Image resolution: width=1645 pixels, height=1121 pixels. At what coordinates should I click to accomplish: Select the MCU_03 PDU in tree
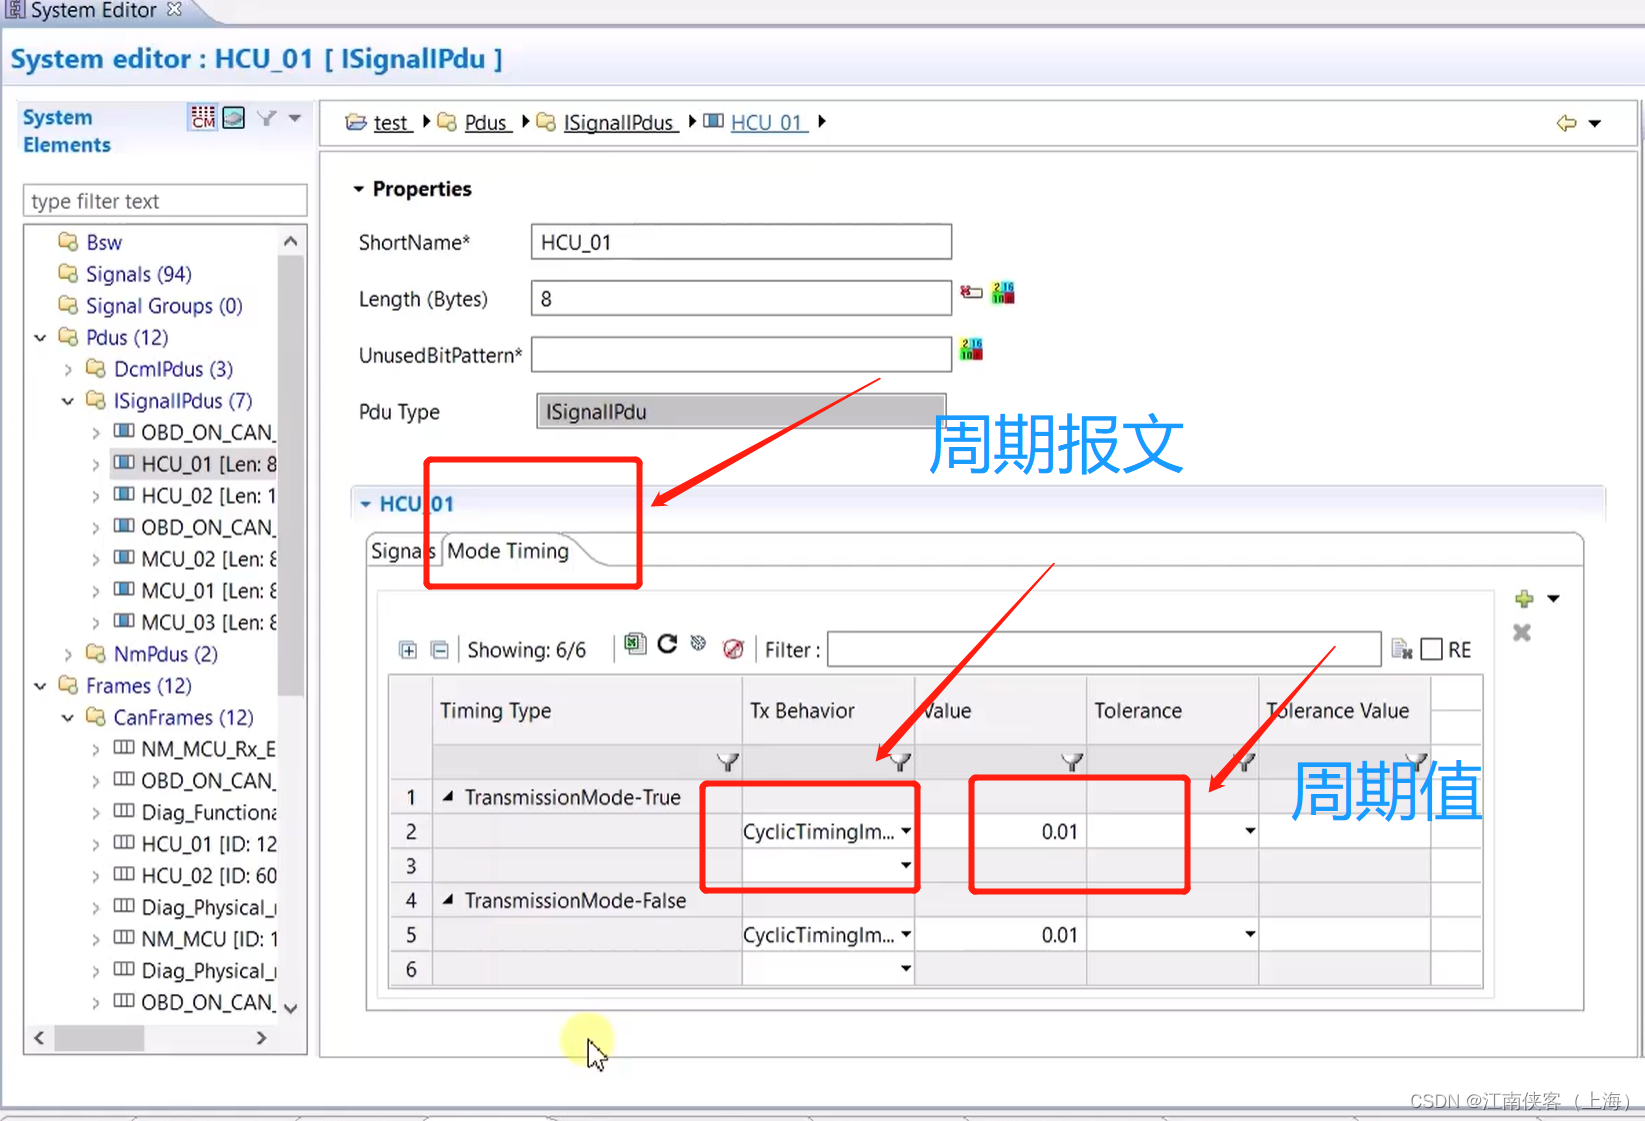[208, 622]
